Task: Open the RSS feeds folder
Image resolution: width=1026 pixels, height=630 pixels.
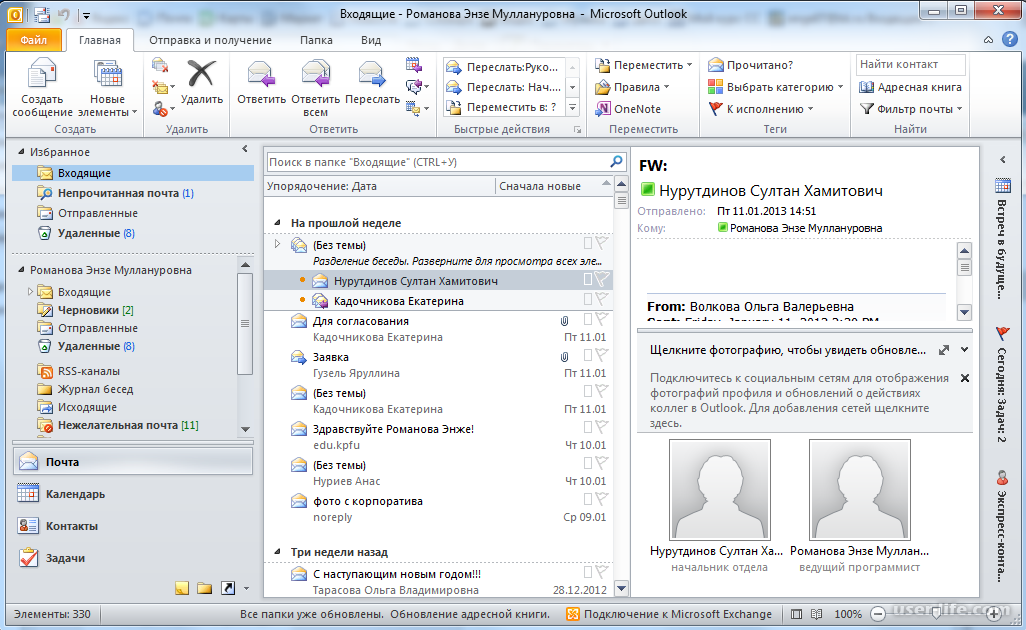Action: click(x=88, y=371)
